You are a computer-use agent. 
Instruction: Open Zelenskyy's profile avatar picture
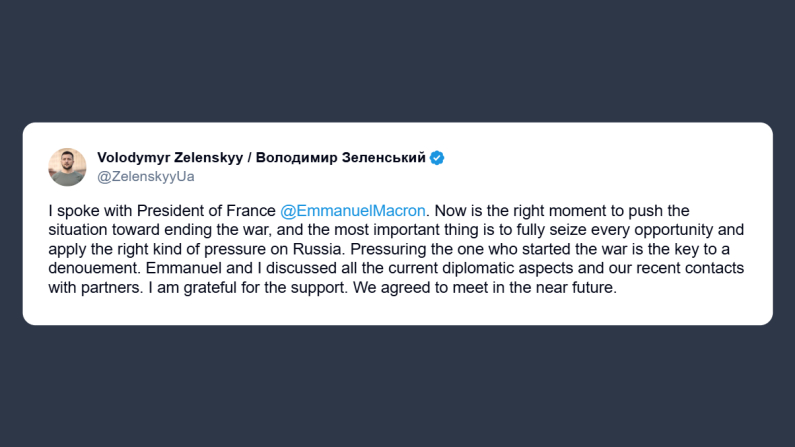click(x=67, y=167)
